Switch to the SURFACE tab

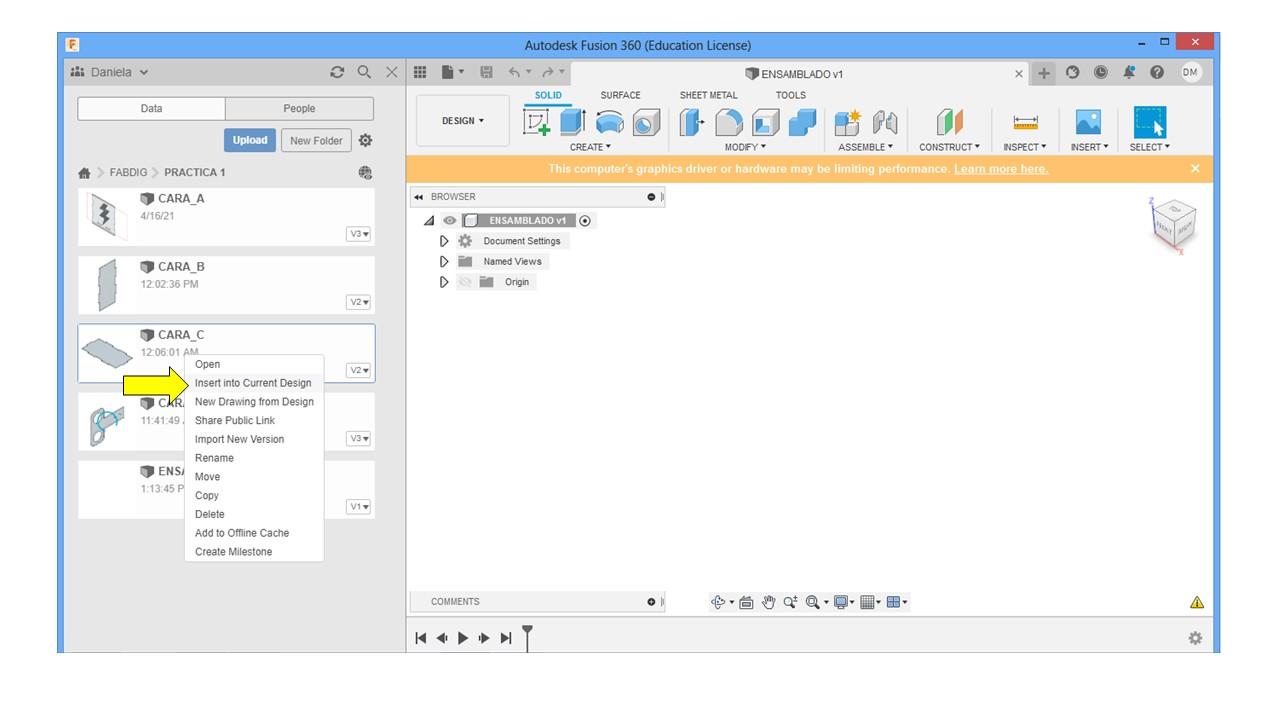[x=620, y=96]
